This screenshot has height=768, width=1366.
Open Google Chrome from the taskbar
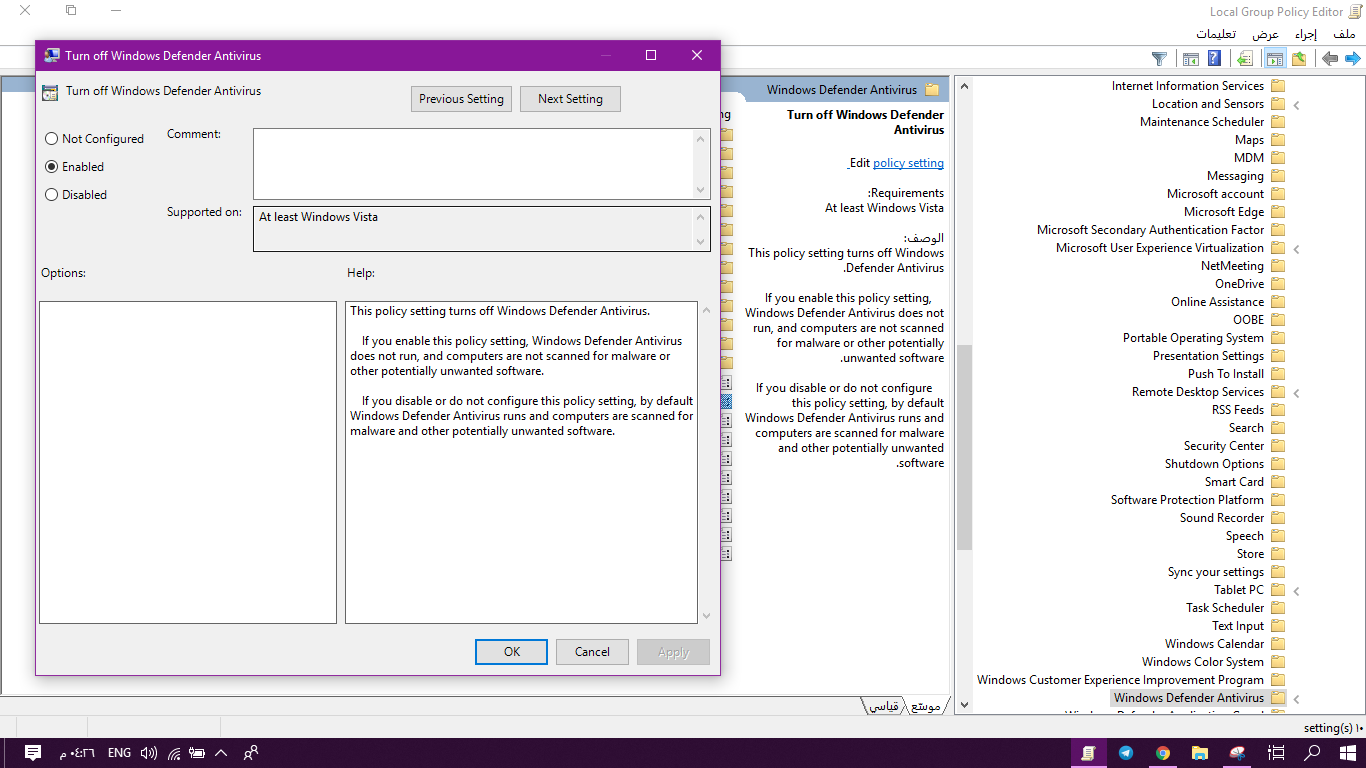(1163, 753)
